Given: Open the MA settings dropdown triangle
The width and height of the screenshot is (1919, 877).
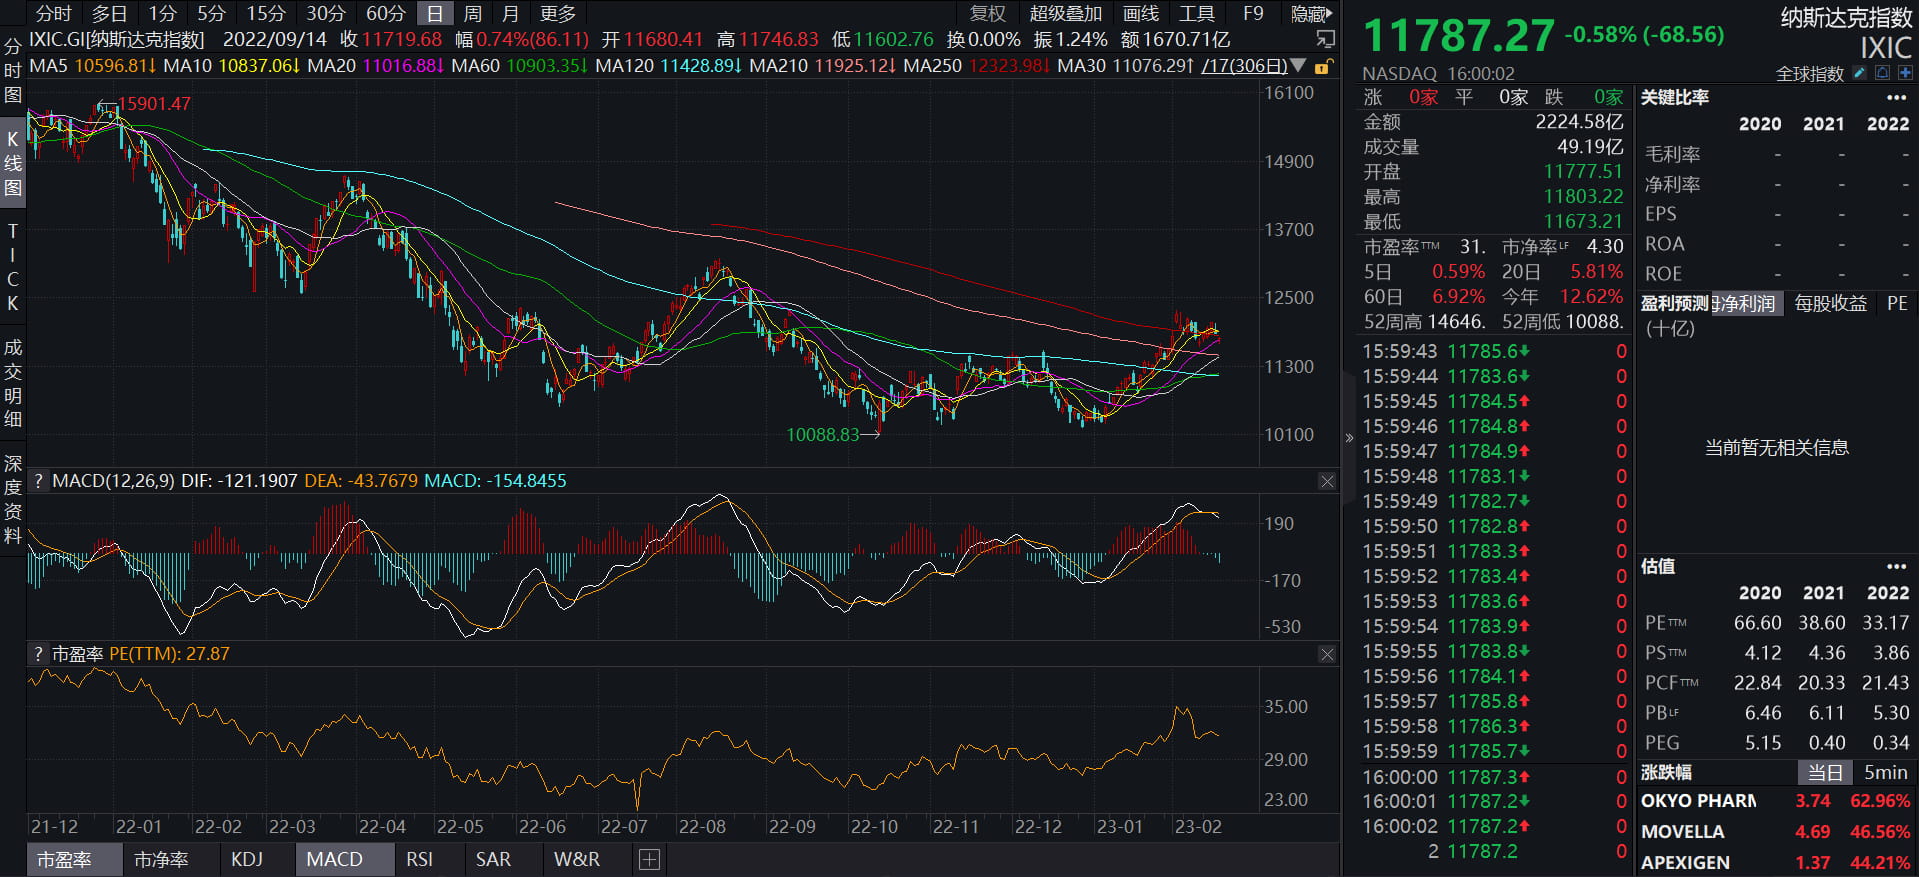Looking at the screenshot, I should click(x=1298, y=66).
